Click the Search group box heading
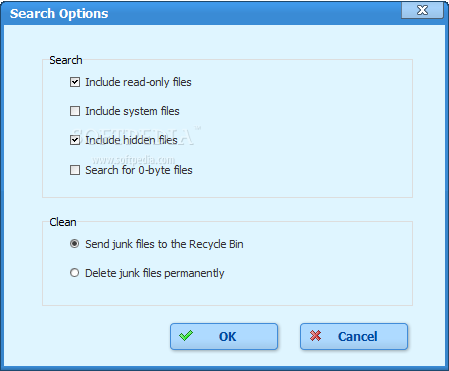449x371 pixels. point(66,60)
